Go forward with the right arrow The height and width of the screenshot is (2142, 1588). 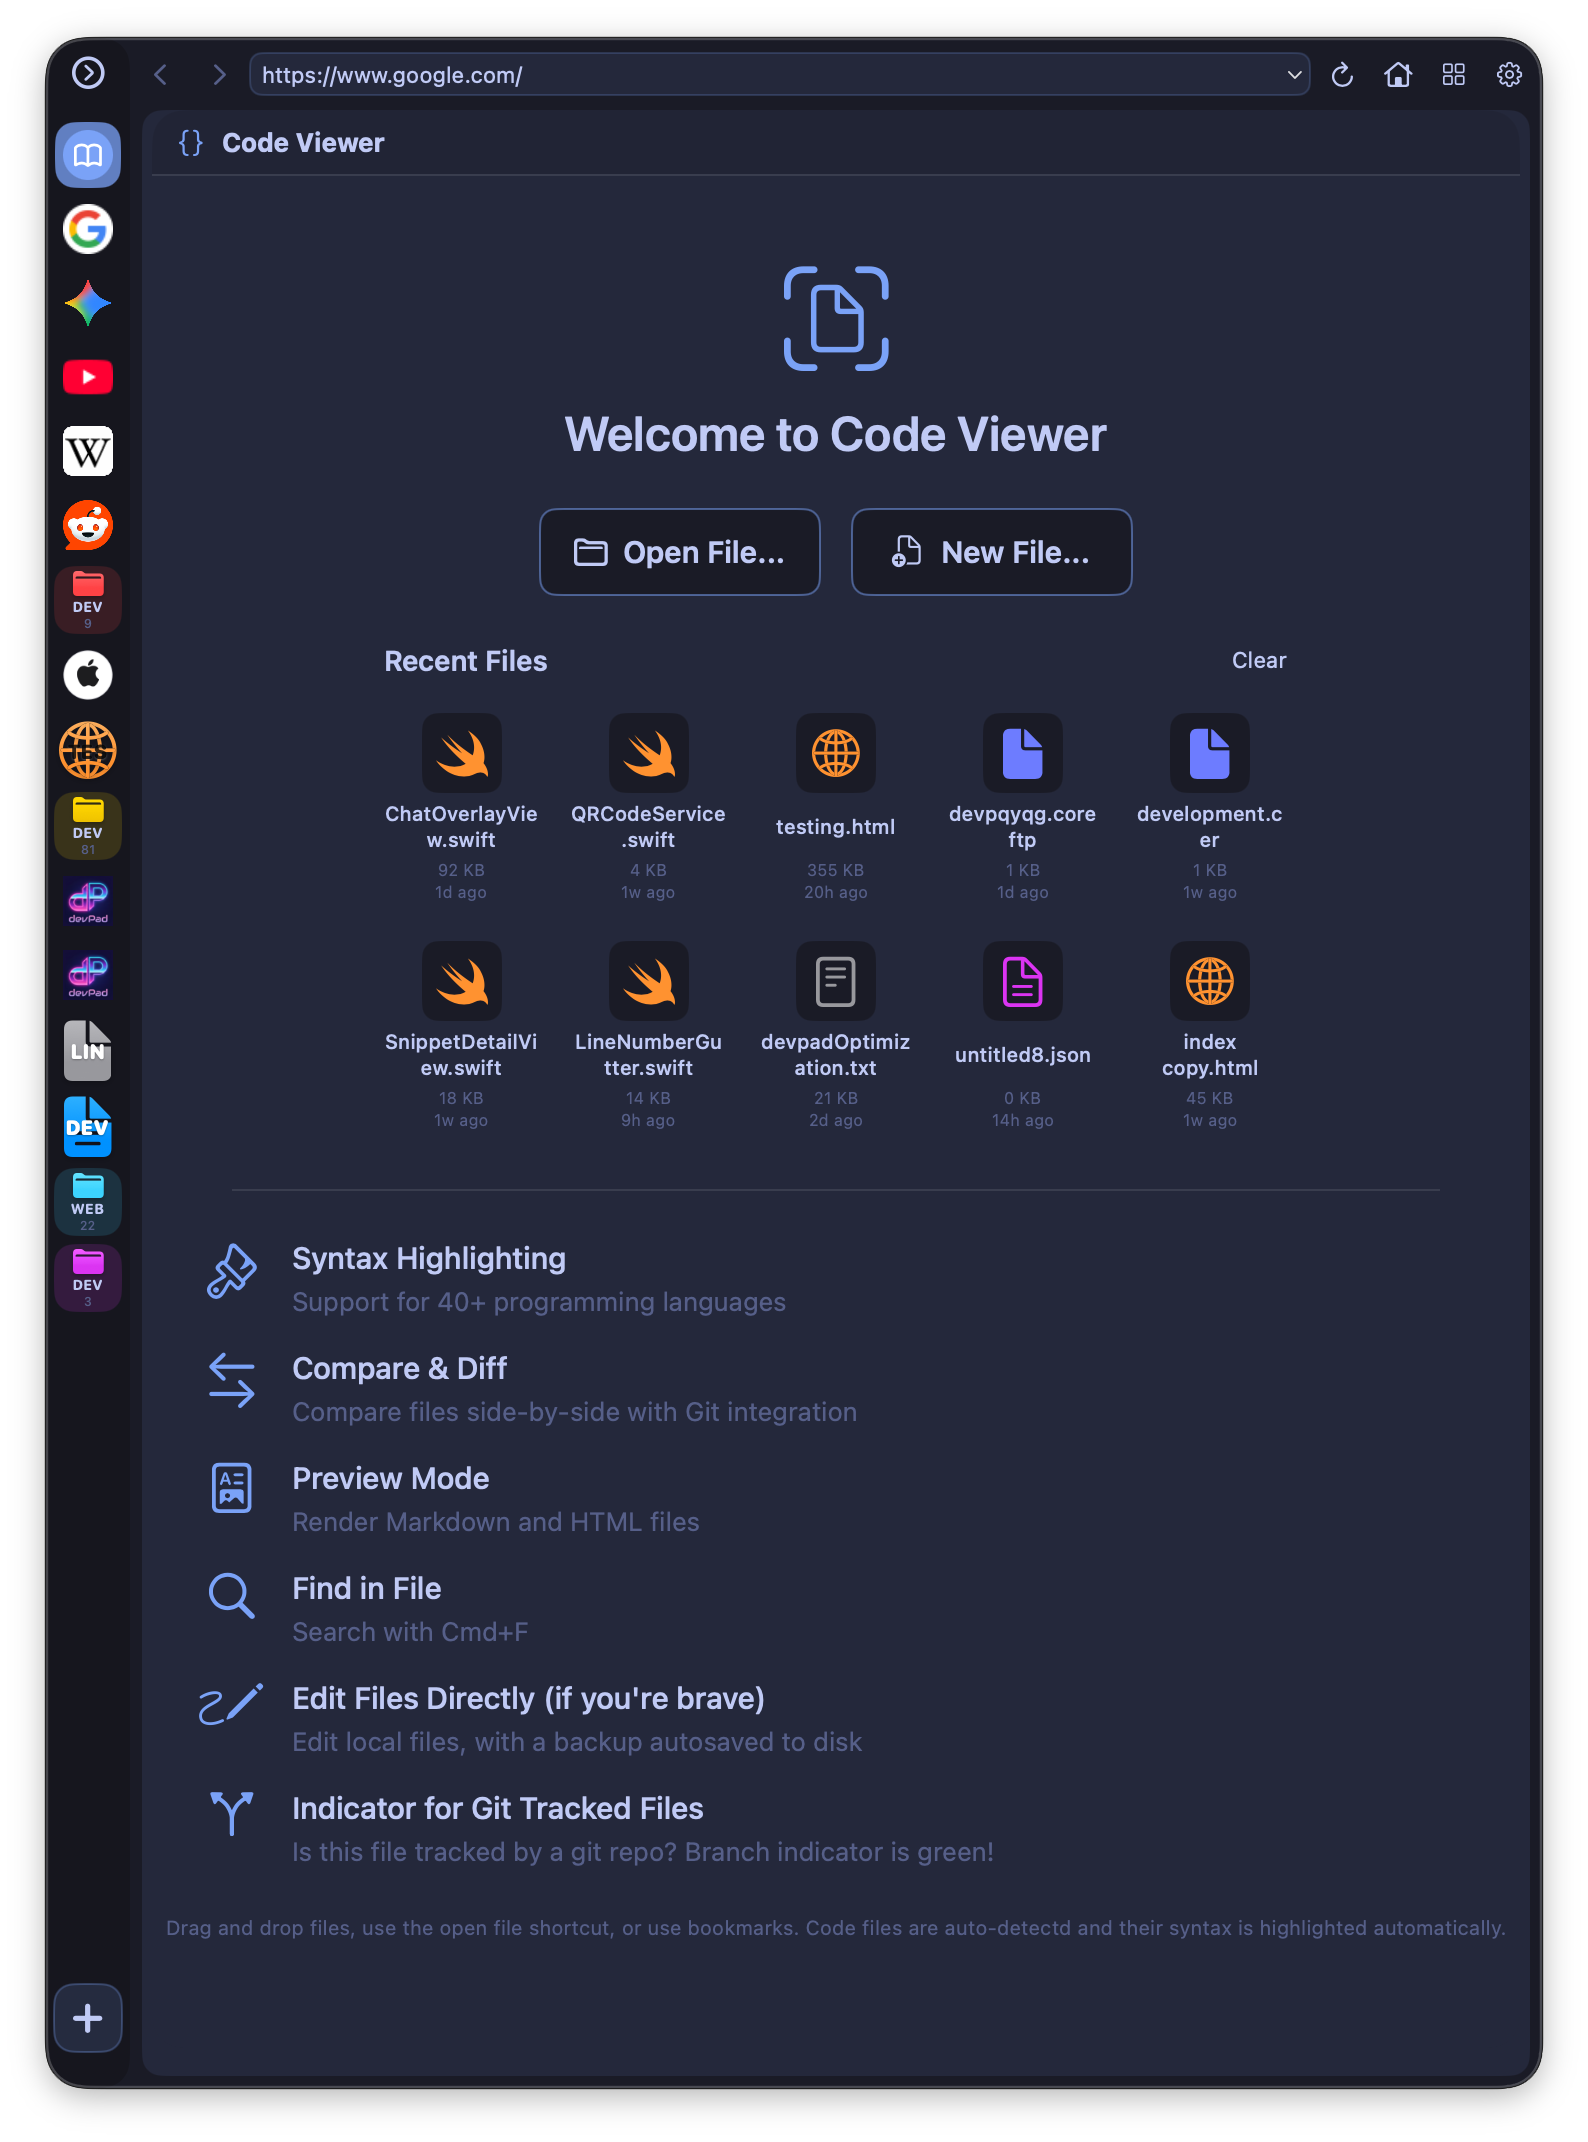click(x=219, y=74)
